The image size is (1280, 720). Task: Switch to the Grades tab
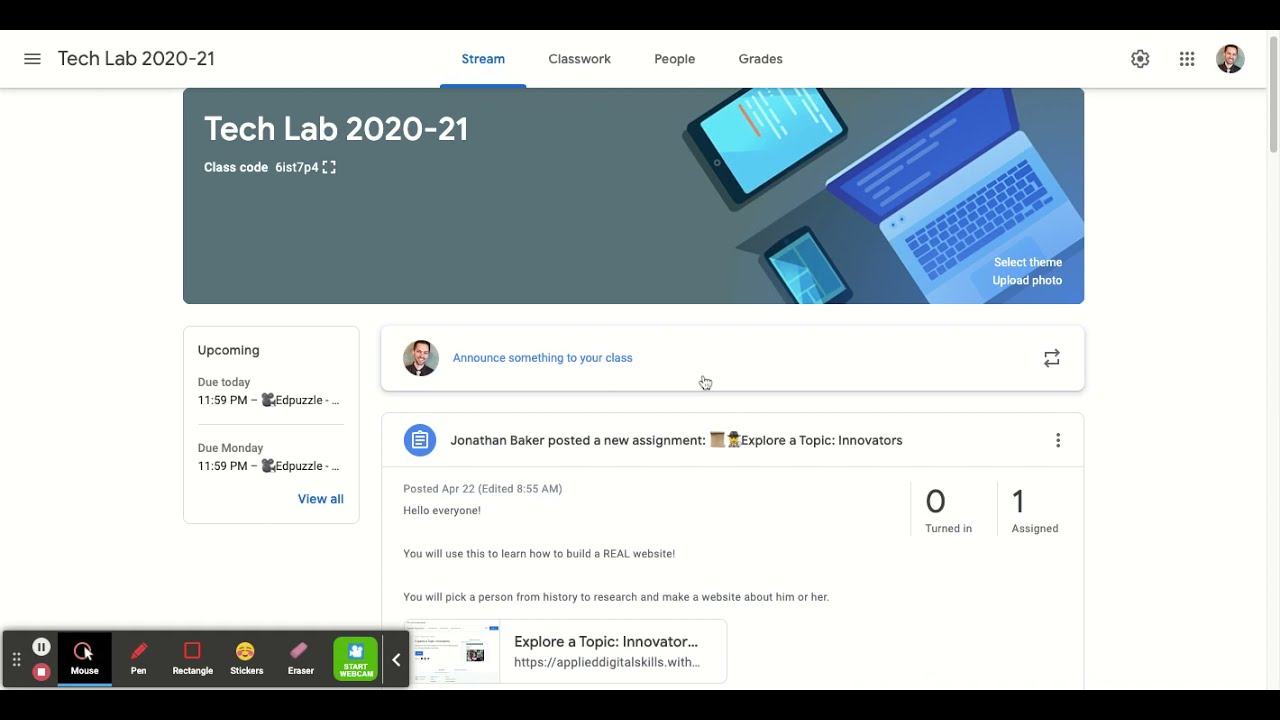pyautogui.click(x=760, y=59)
